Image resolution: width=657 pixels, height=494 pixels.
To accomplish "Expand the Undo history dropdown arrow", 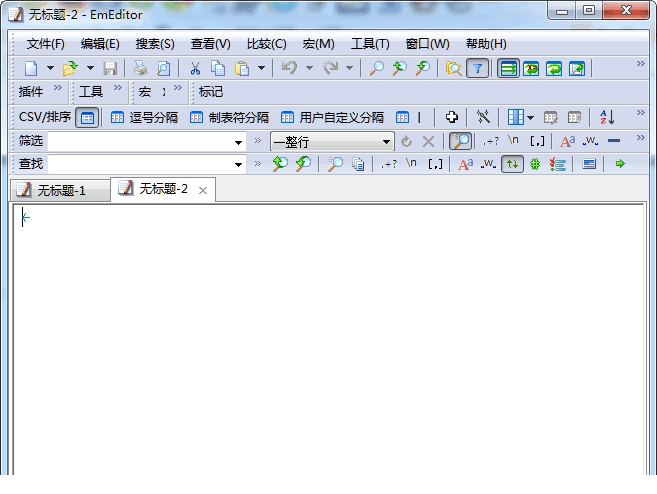I will click(x=309, y=68).
